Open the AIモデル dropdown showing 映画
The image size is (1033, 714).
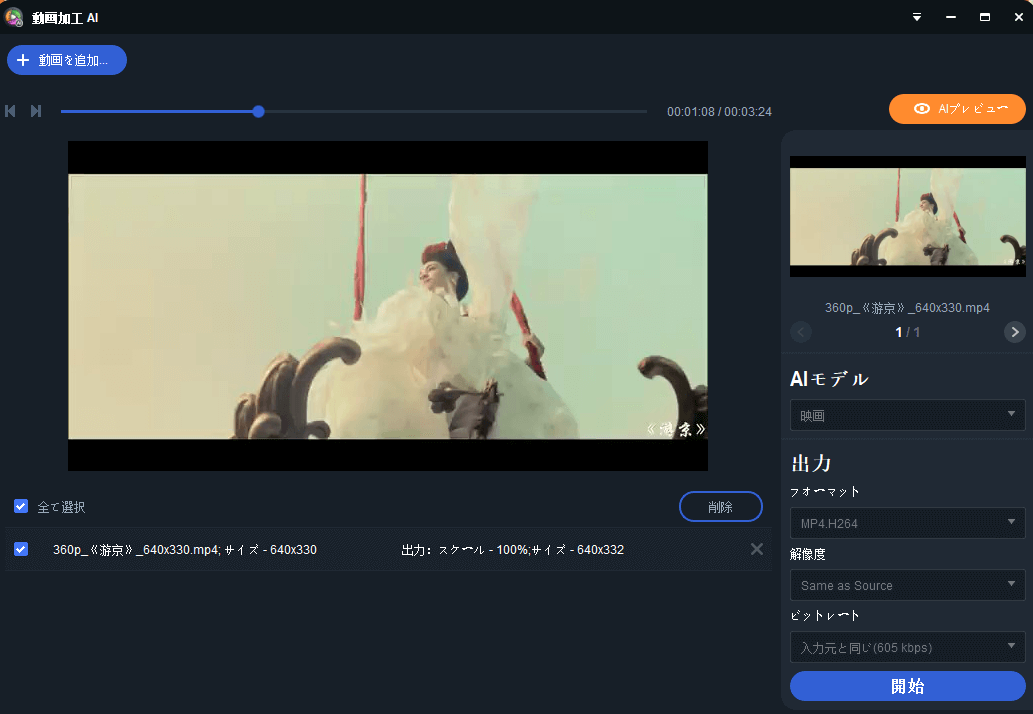point(907,414)
